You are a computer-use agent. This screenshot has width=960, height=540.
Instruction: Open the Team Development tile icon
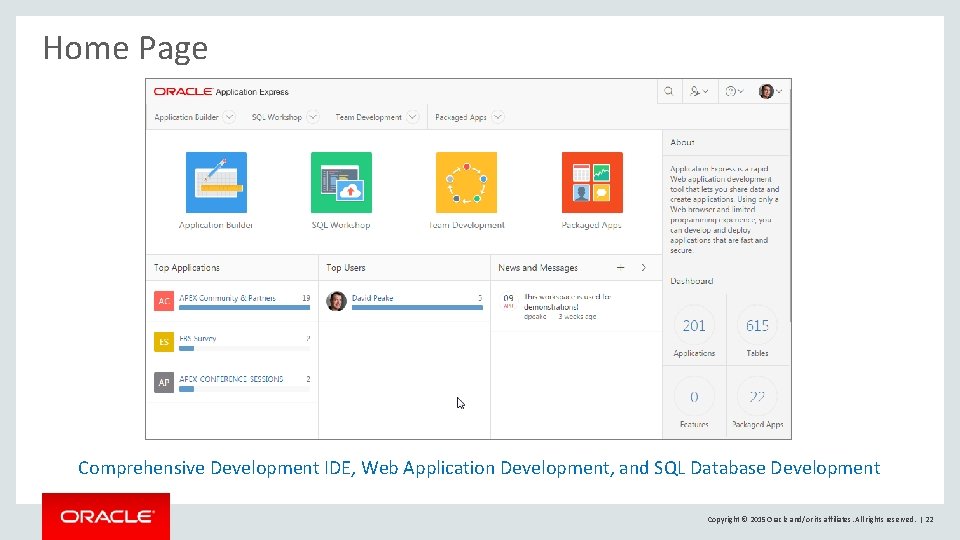coord(467,182)
